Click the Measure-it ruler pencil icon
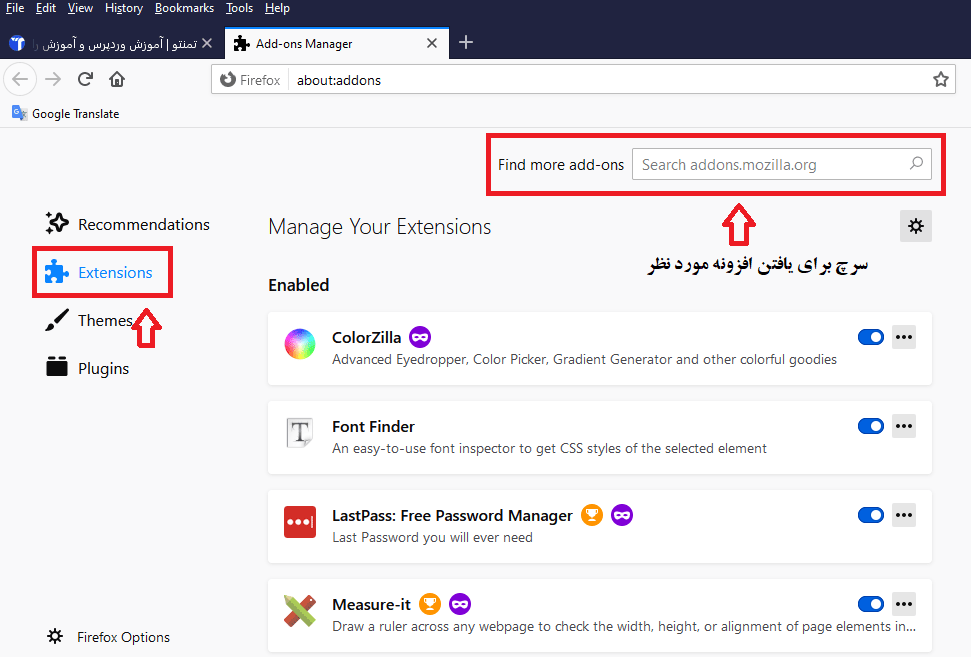 click(300, 611)
